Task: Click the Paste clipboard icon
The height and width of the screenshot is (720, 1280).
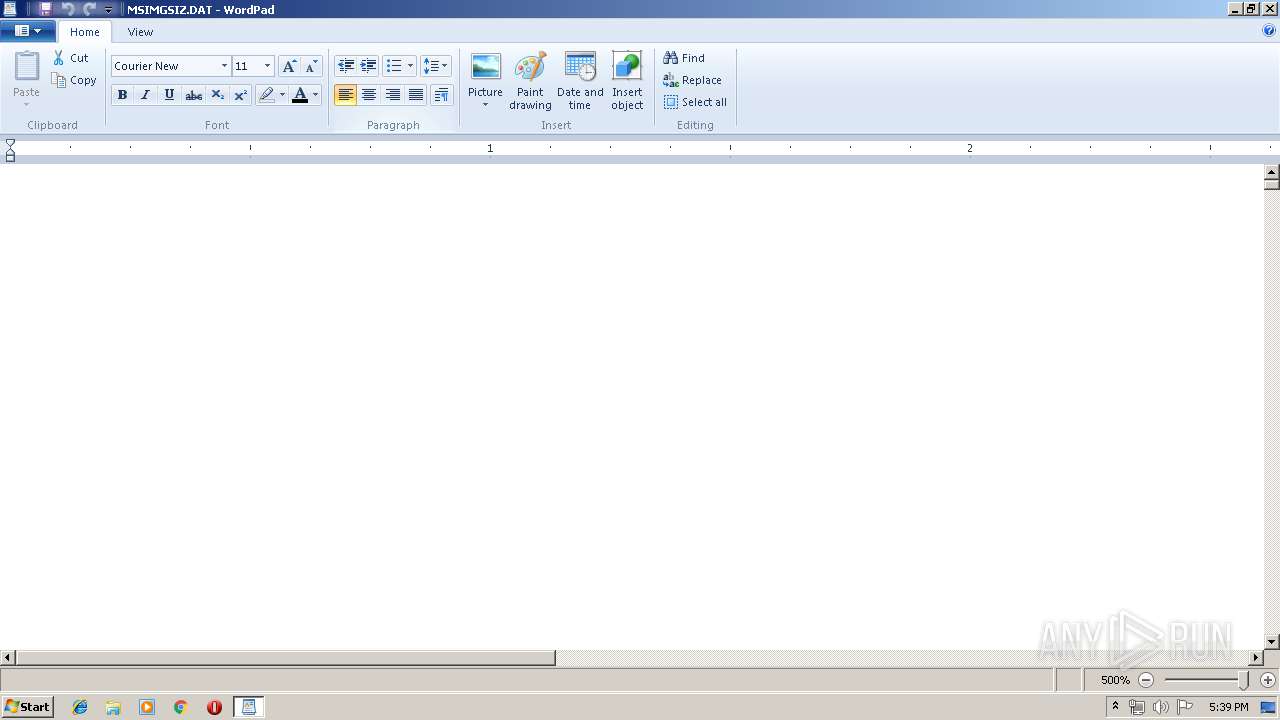Action: click(x=27, y=67)
